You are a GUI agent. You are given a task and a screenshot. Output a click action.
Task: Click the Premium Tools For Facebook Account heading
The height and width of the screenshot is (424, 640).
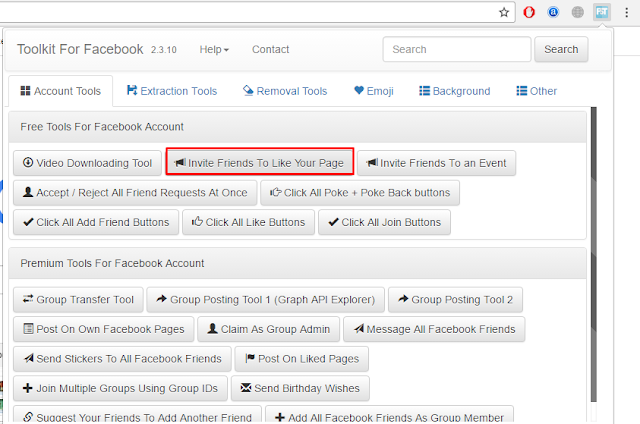pos(112,263)
